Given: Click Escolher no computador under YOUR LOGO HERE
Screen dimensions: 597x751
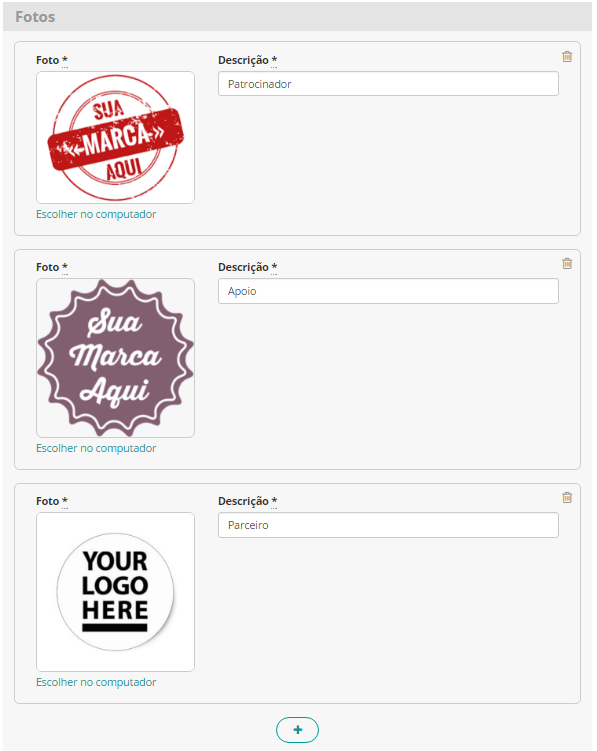Looking at the screenshot, I should click(x=96, y=682).
